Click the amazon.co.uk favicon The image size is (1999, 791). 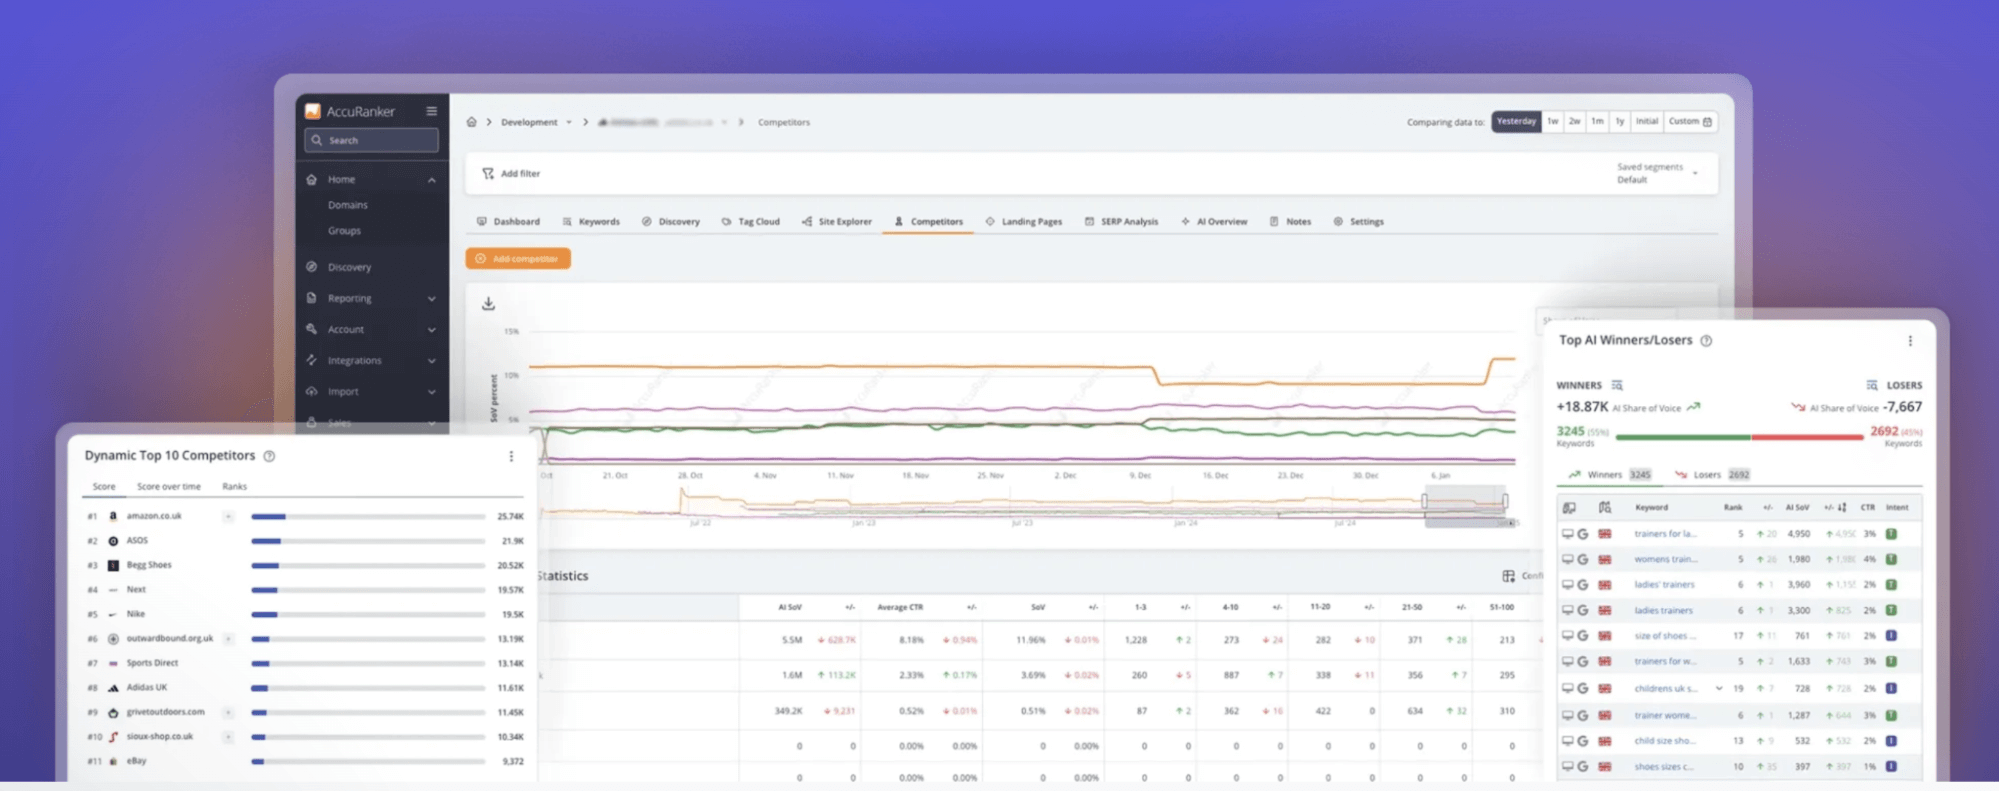click(113, 516)
